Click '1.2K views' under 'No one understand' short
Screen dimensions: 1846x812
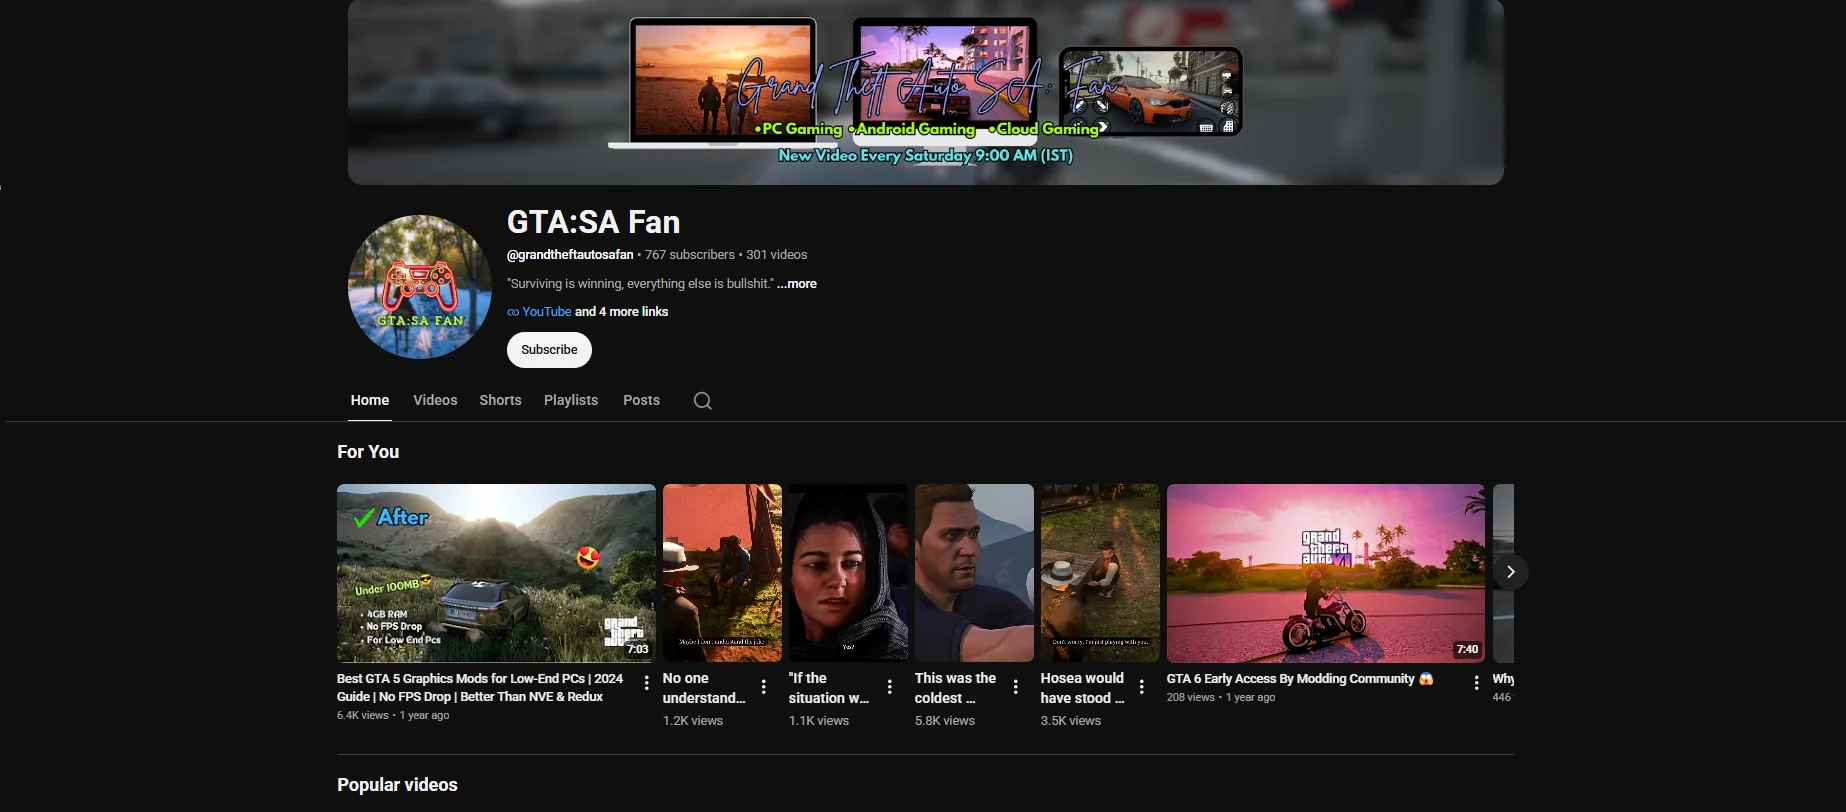tap(693, 721)
